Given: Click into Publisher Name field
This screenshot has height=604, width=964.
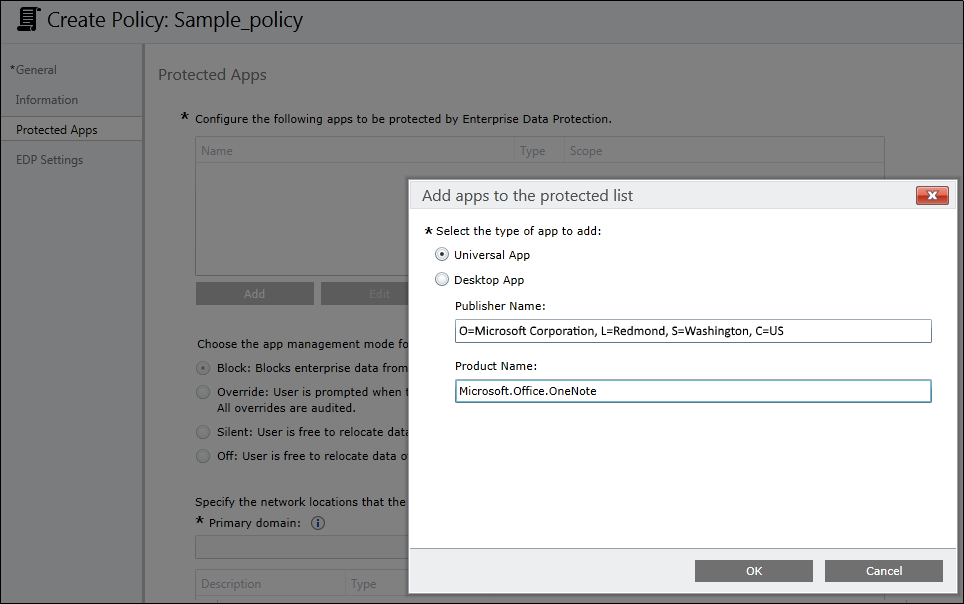Looking at the screenshot, I should click(692, 331).
